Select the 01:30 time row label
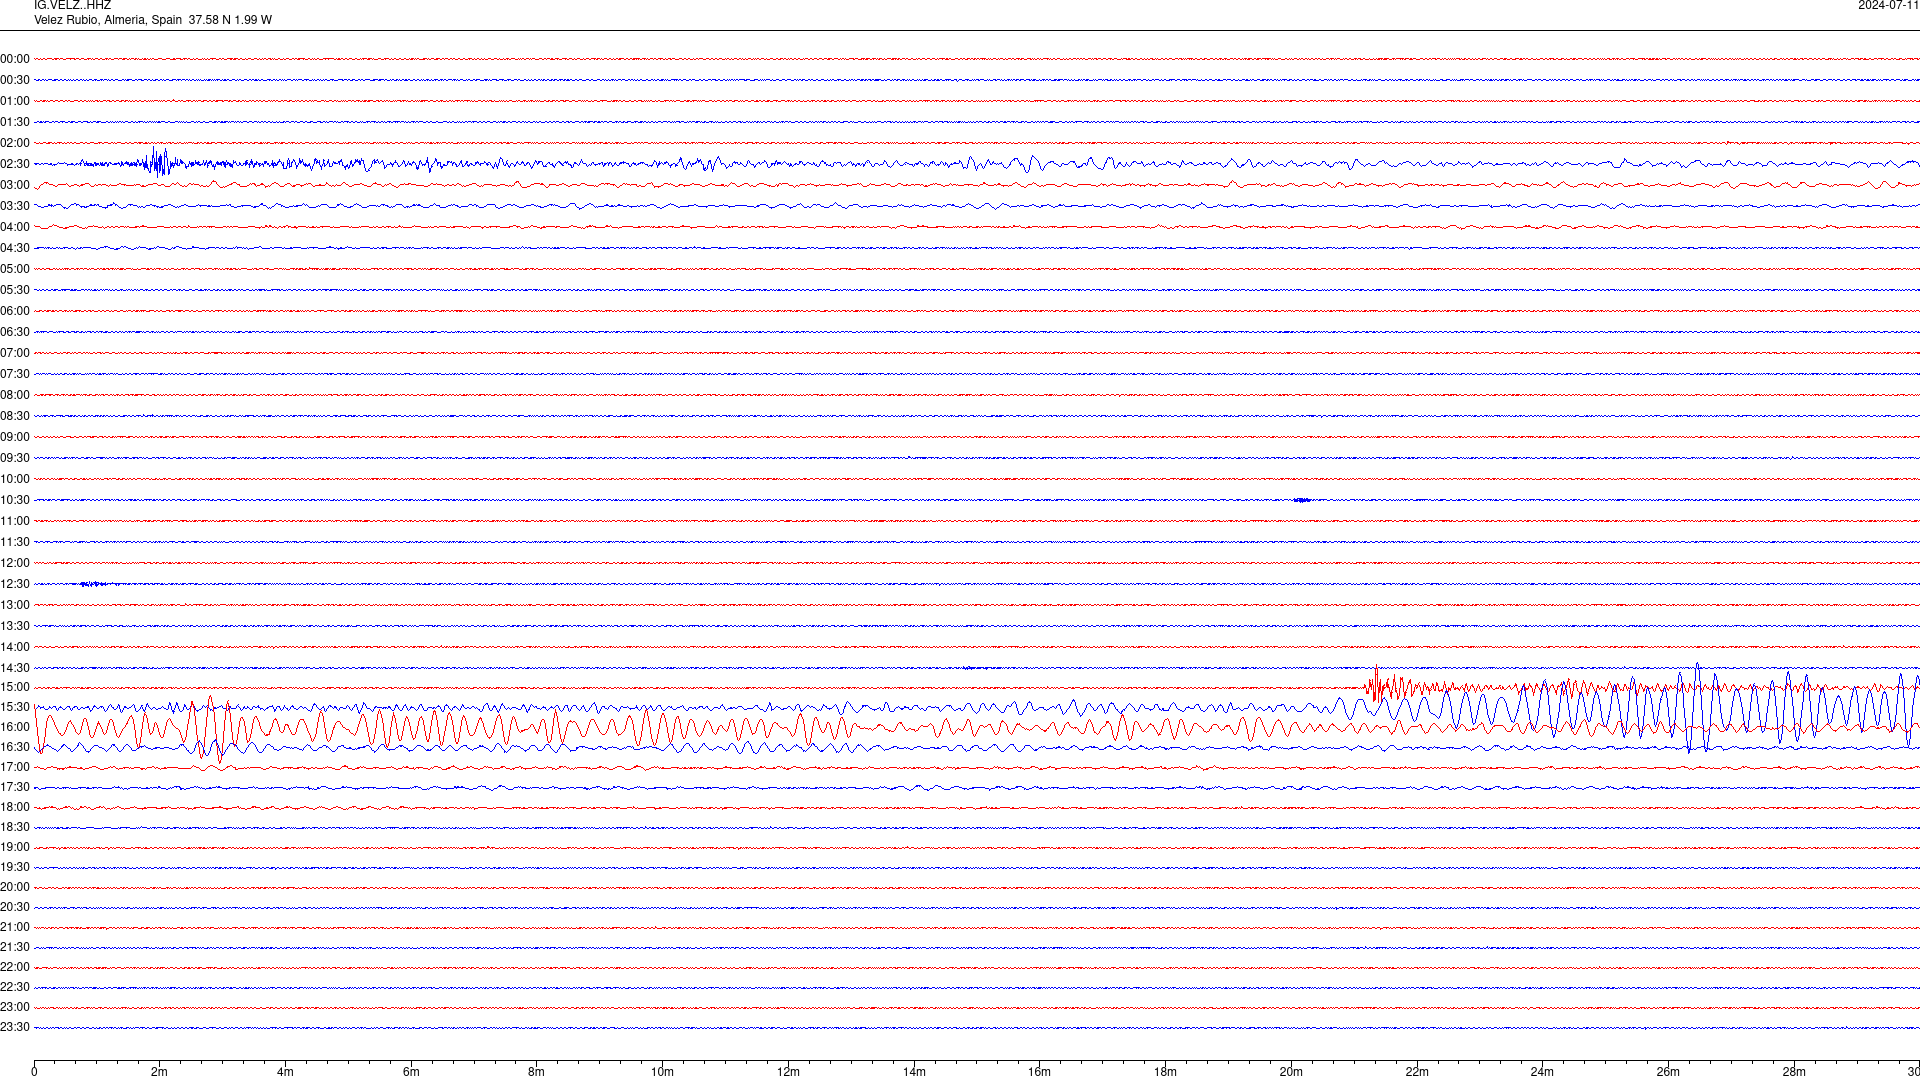The height and width of the screenshot is (1080, 1920). coord(15,122)
